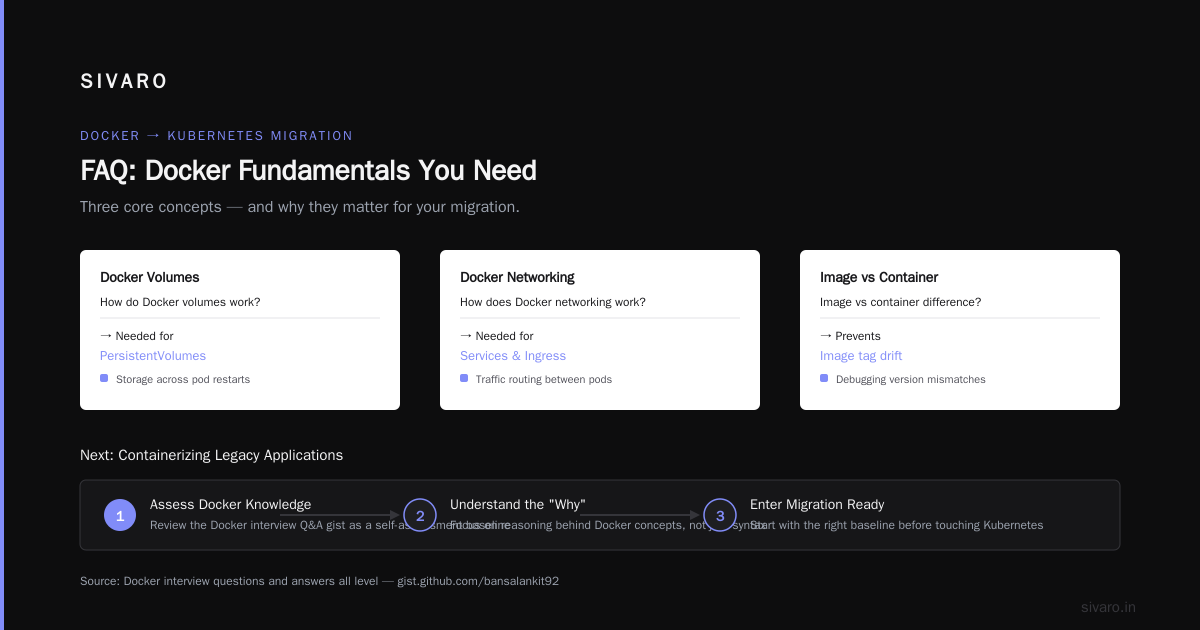The width and height of the screenshot is (1200, 630).
Task: Click bullet icon beside Debugging version mismatches
Action: pos(824,378)
